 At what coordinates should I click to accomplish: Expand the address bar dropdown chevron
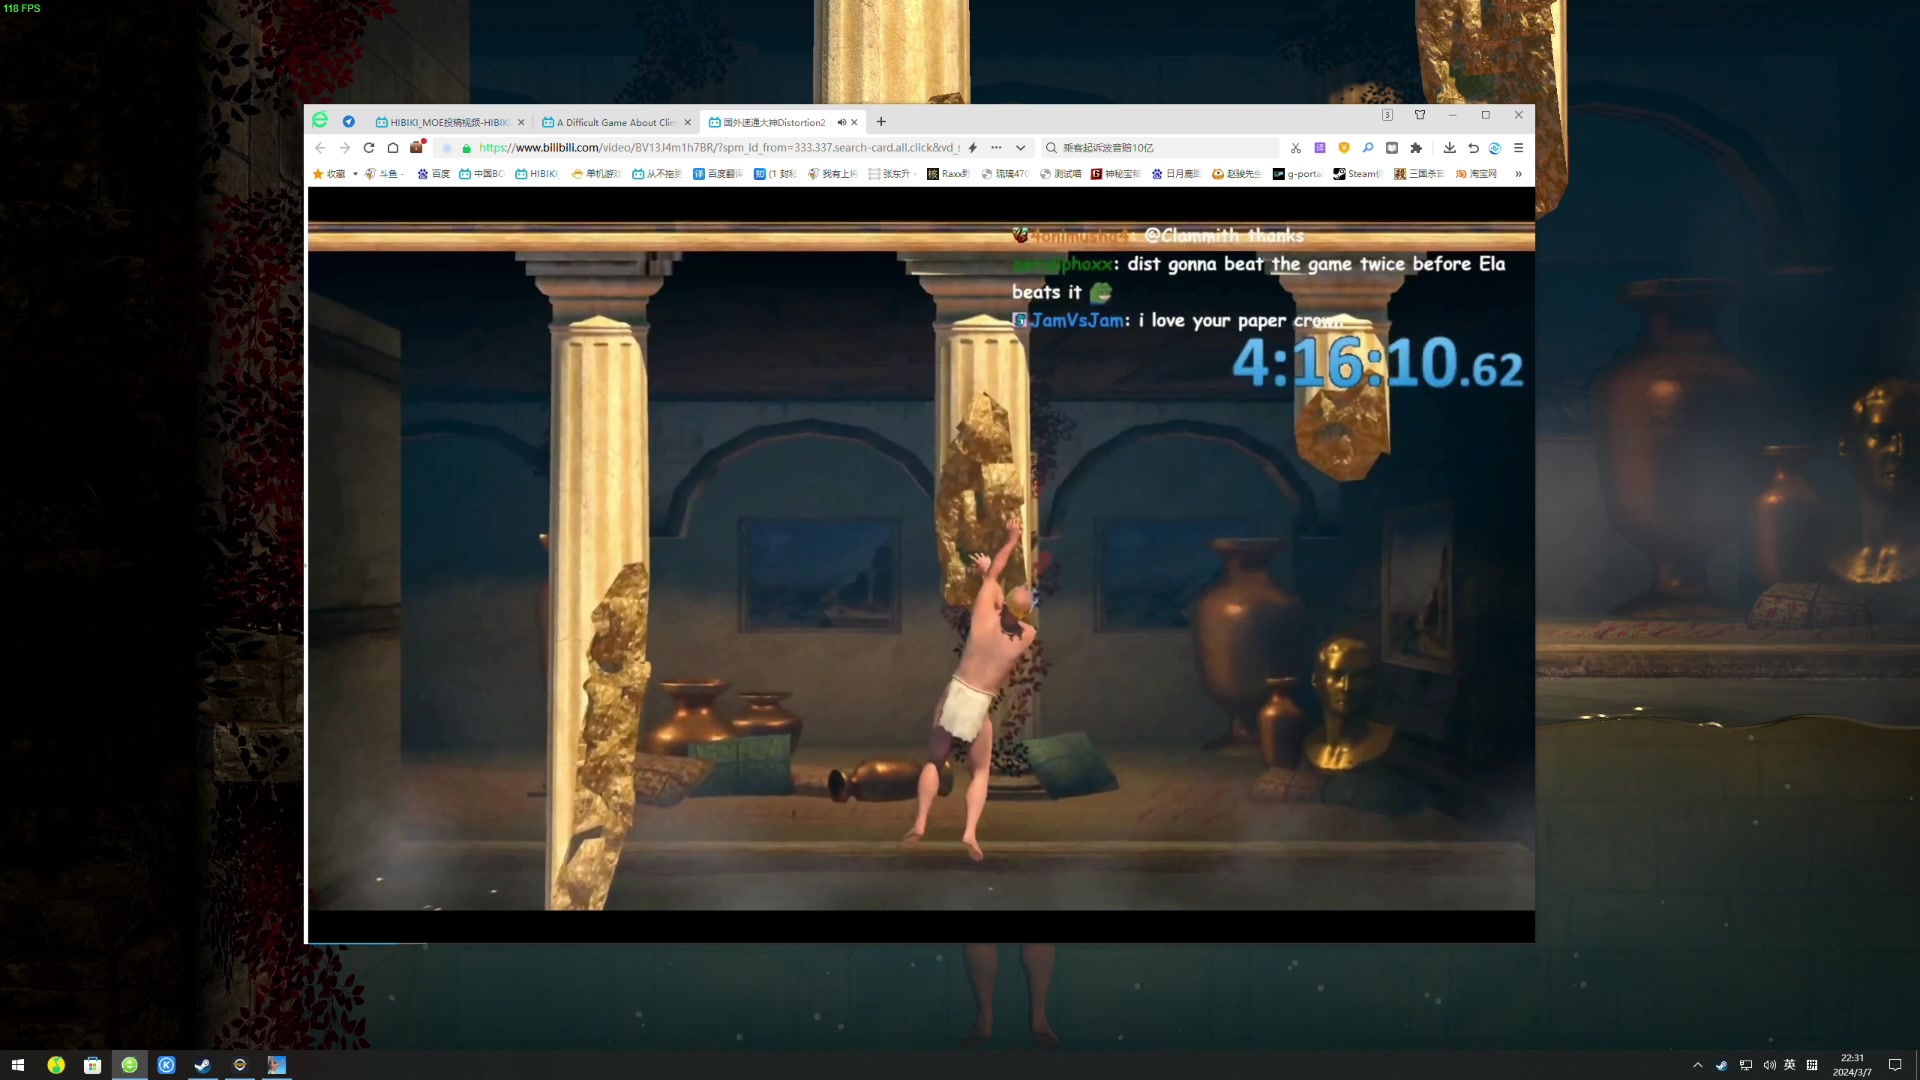[1020, 148]
